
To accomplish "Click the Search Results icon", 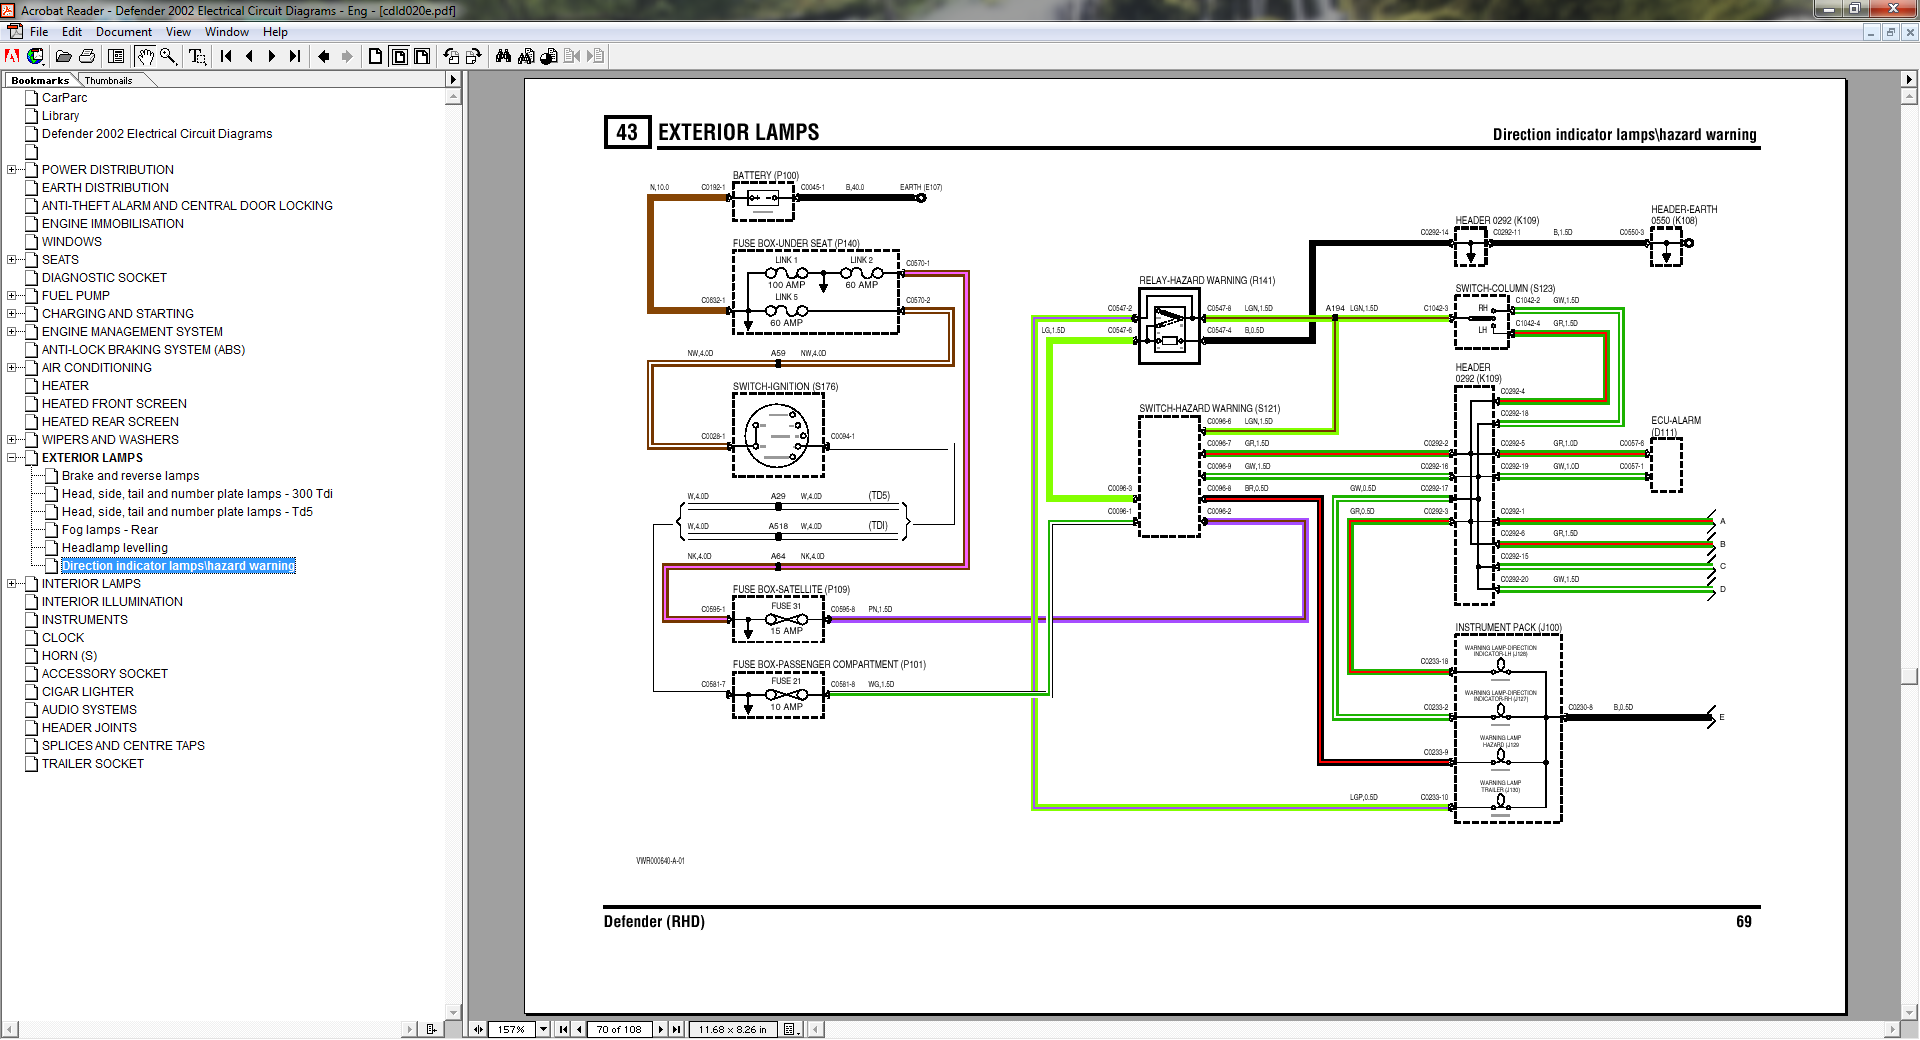I will pos(549,56).
